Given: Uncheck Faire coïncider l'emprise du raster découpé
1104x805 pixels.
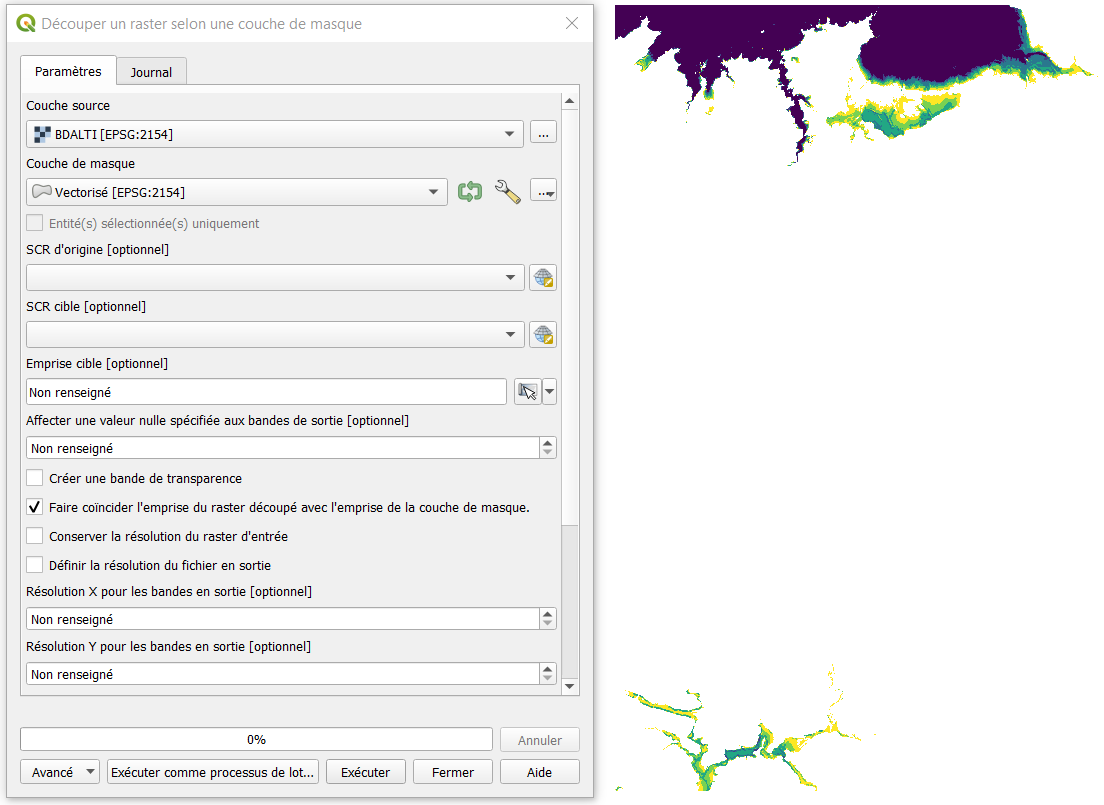Looking at the screenshot, I should [x=35, y=507].
